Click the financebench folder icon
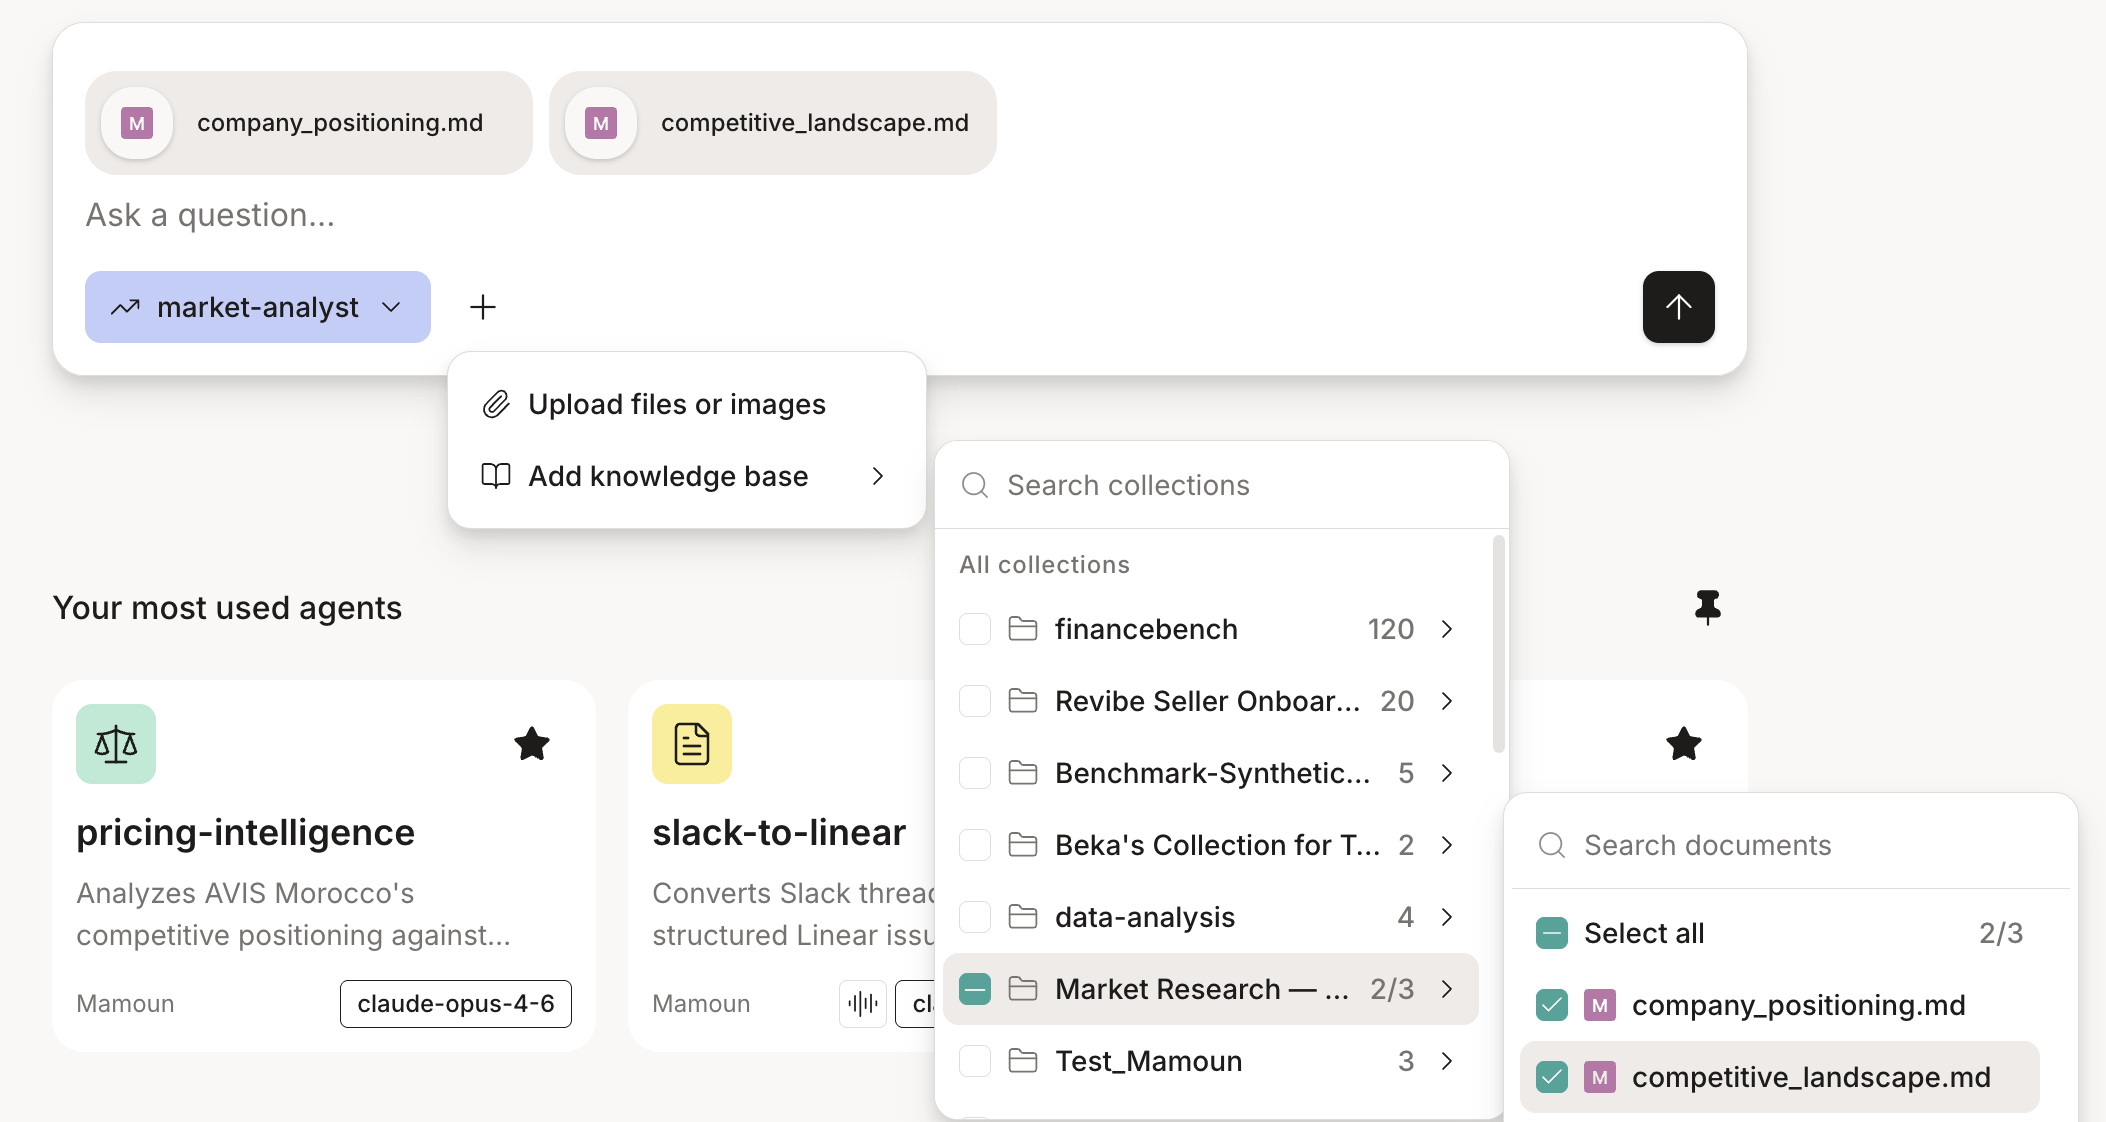Screen dimensions: 2106x1122 pyautogui.click(x=1023, y=629)
